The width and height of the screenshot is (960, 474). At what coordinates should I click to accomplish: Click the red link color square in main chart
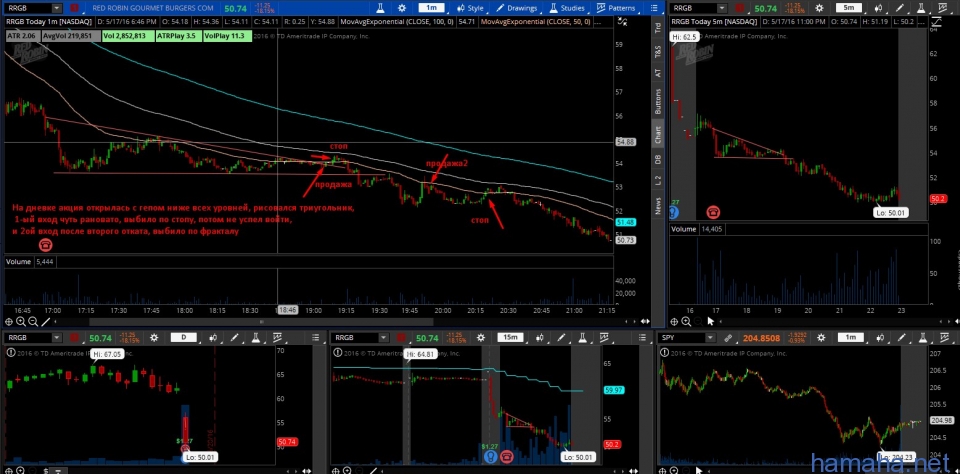tap(75, 8)
